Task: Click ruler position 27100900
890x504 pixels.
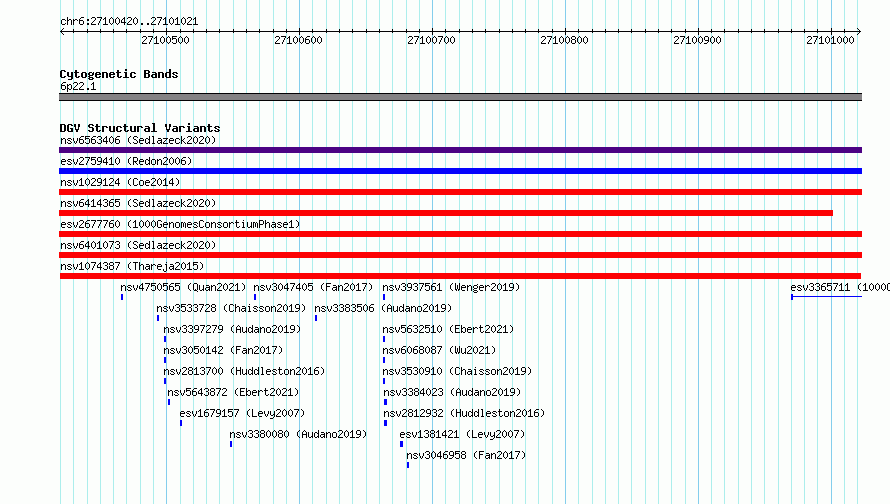Action: (697, 40)
